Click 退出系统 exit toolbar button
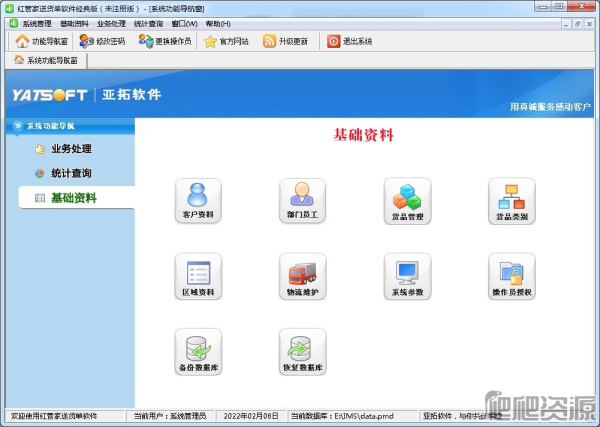600x427 pixels. [x=349, y=41]
